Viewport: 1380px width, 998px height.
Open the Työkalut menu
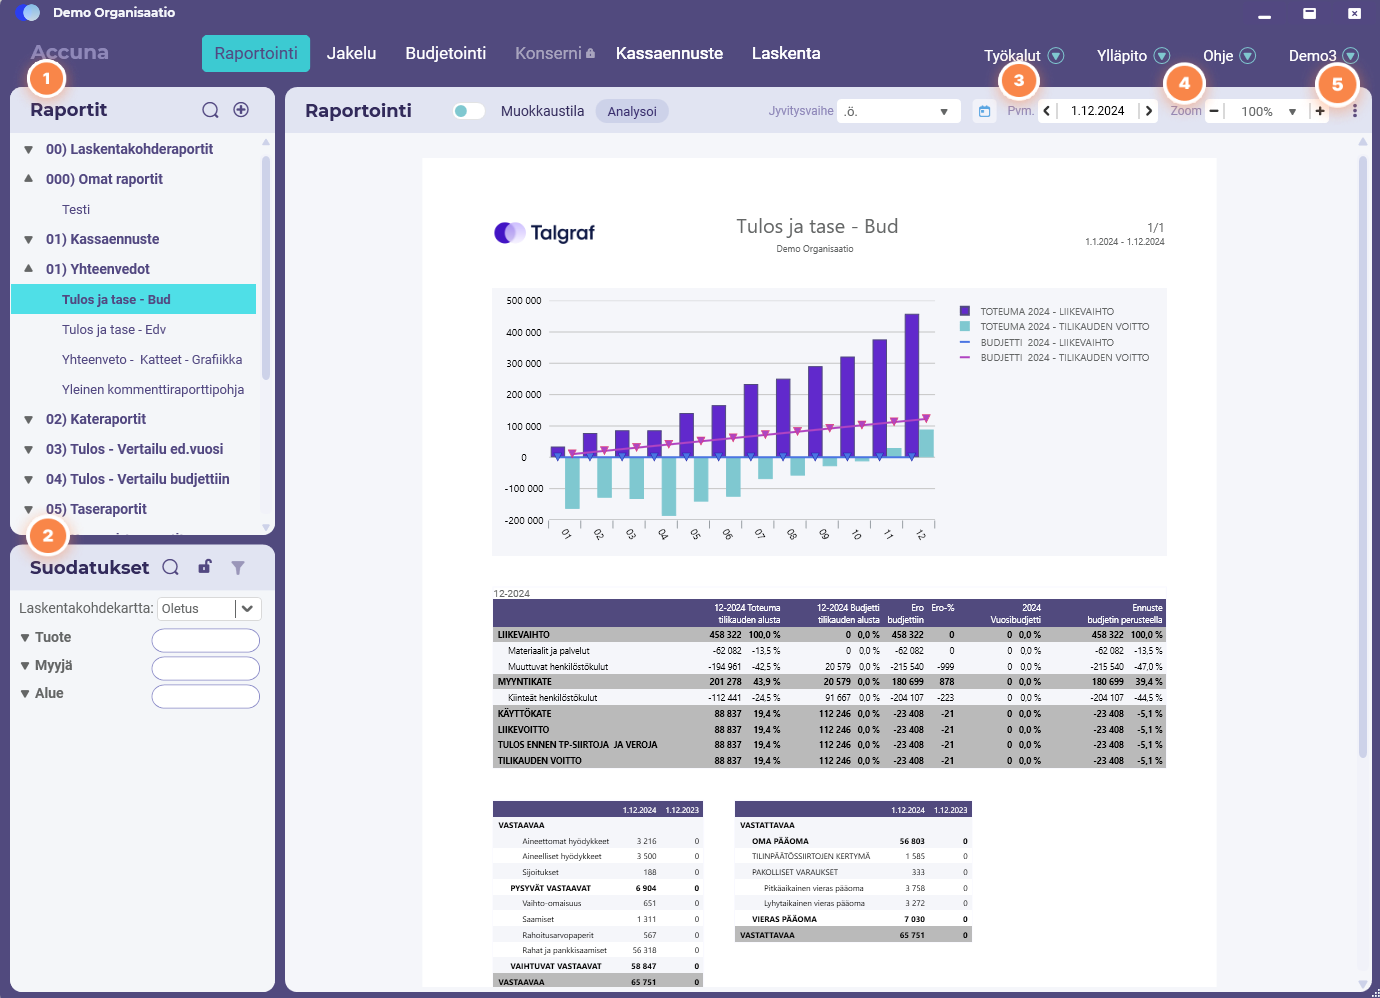tap(1023, 56)
